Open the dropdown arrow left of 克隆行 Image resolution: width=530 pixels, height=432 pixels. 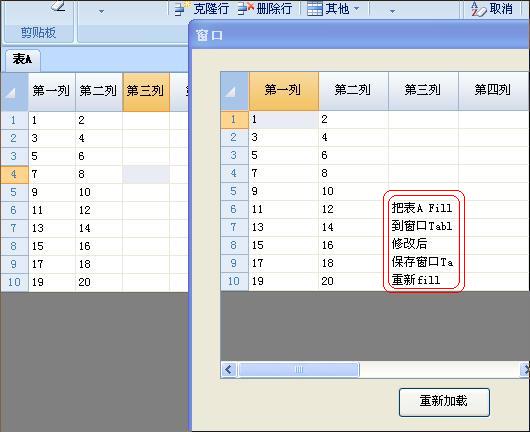101,11
